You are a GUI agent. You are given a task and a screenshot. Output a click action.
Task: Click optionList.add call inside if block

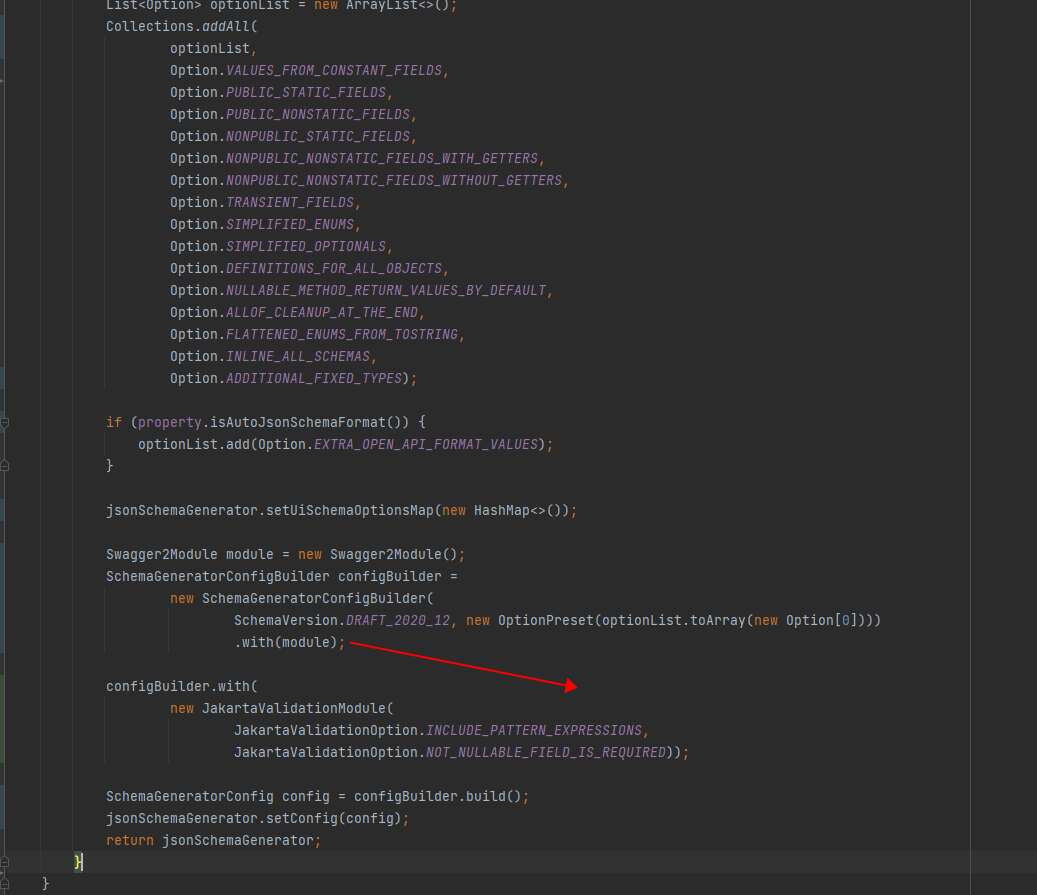point(194,444)
